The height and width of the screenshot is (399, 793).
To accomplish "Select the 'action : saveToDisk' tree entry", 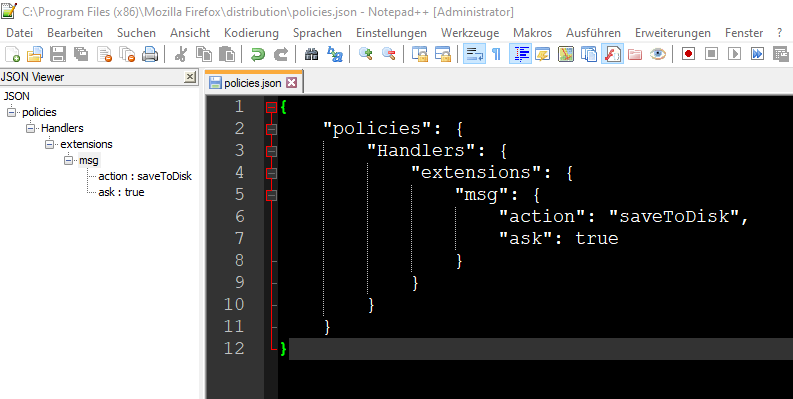I will pos(145,176).
